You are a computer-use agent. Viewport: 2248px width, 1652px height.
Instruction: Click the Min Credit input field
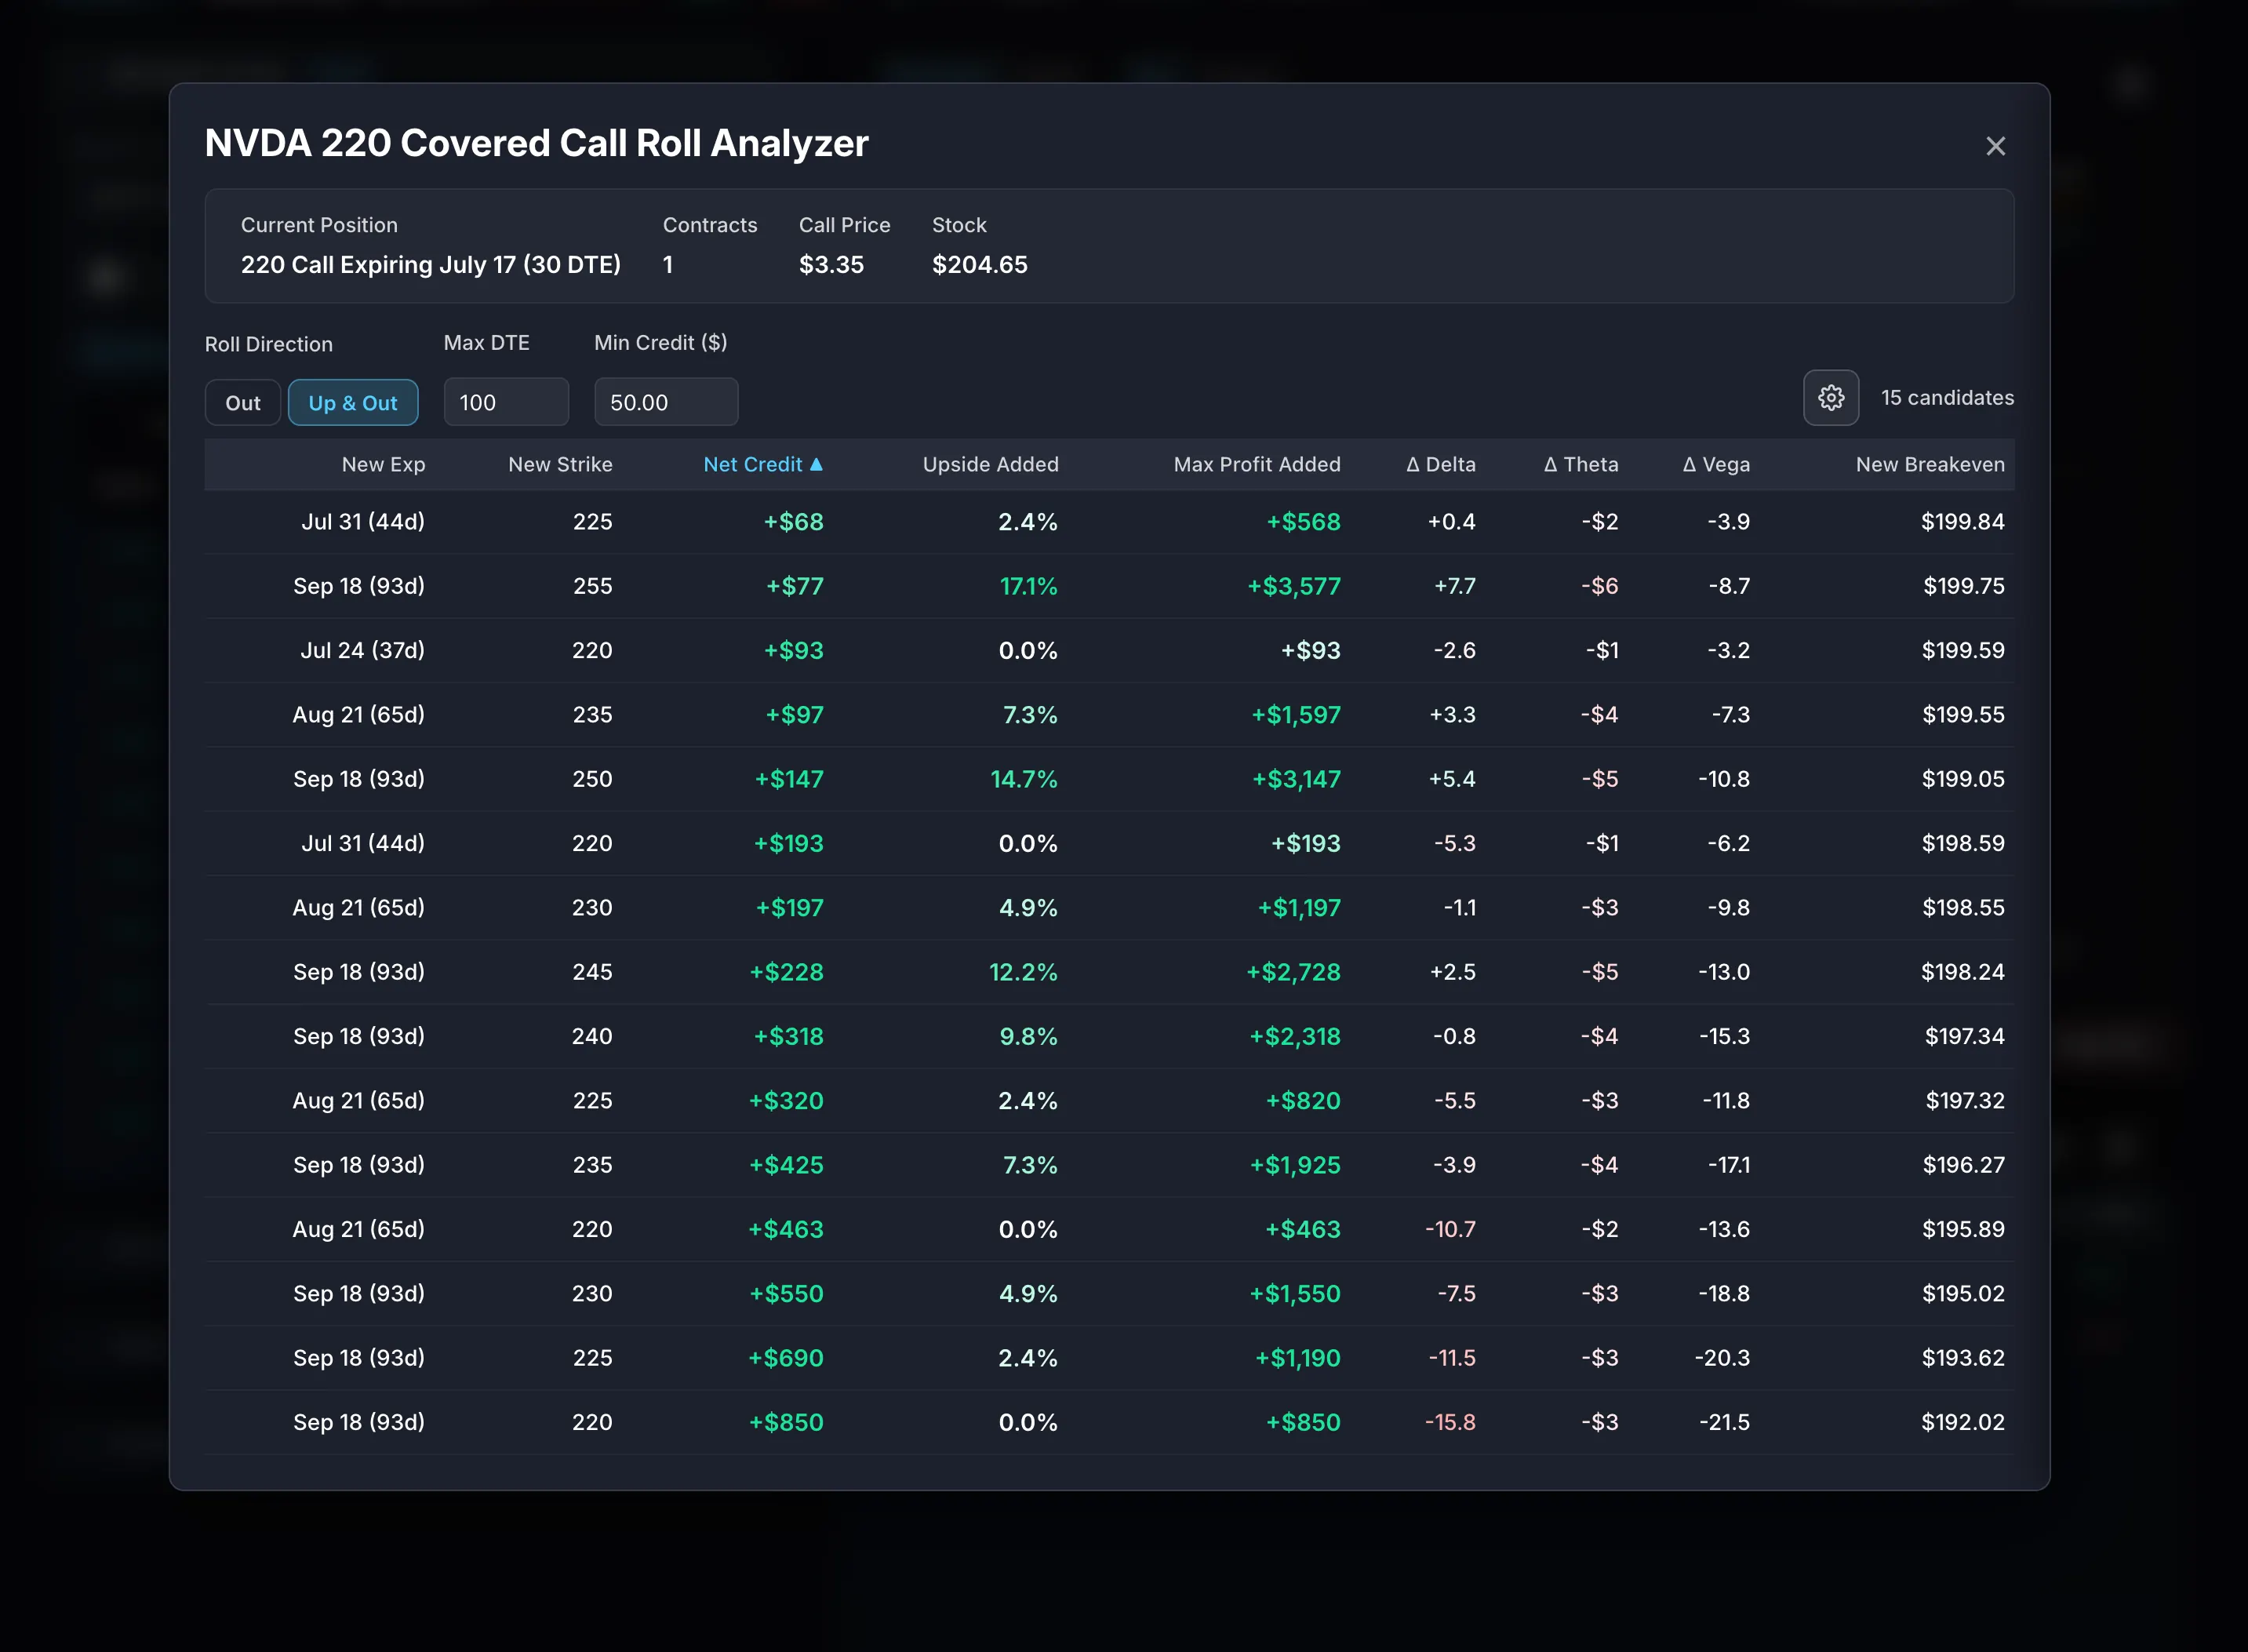(x=666, y=402)
